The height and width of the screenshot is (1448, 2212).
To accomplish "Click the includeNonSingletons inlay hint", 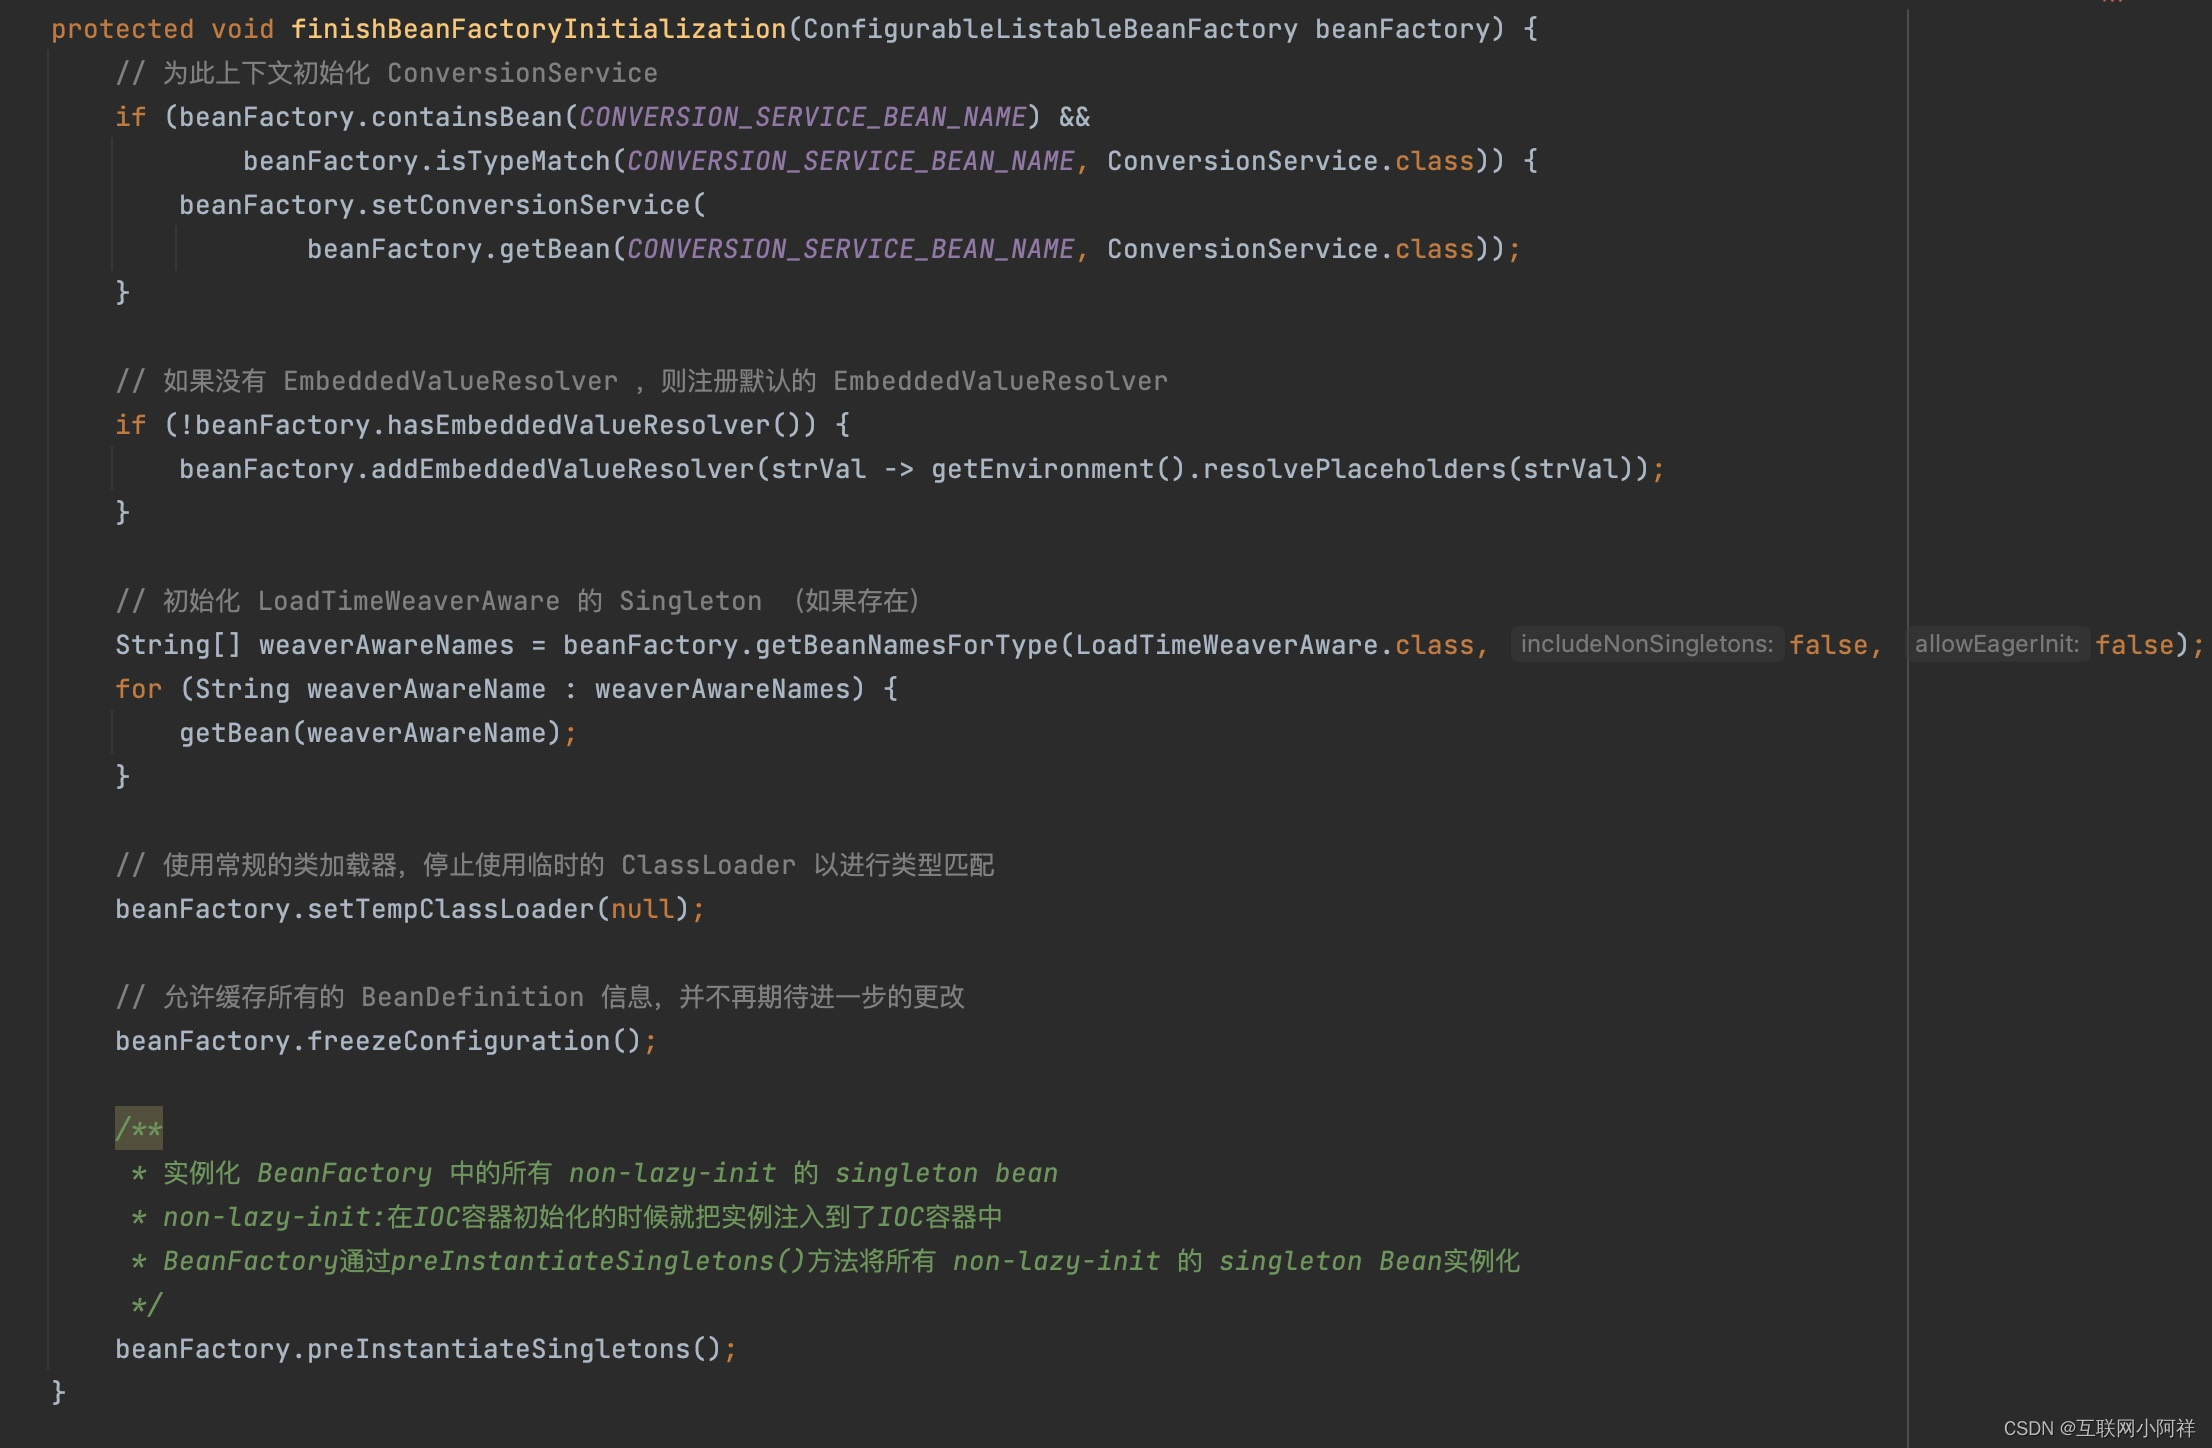I will tap(1646, 644).
